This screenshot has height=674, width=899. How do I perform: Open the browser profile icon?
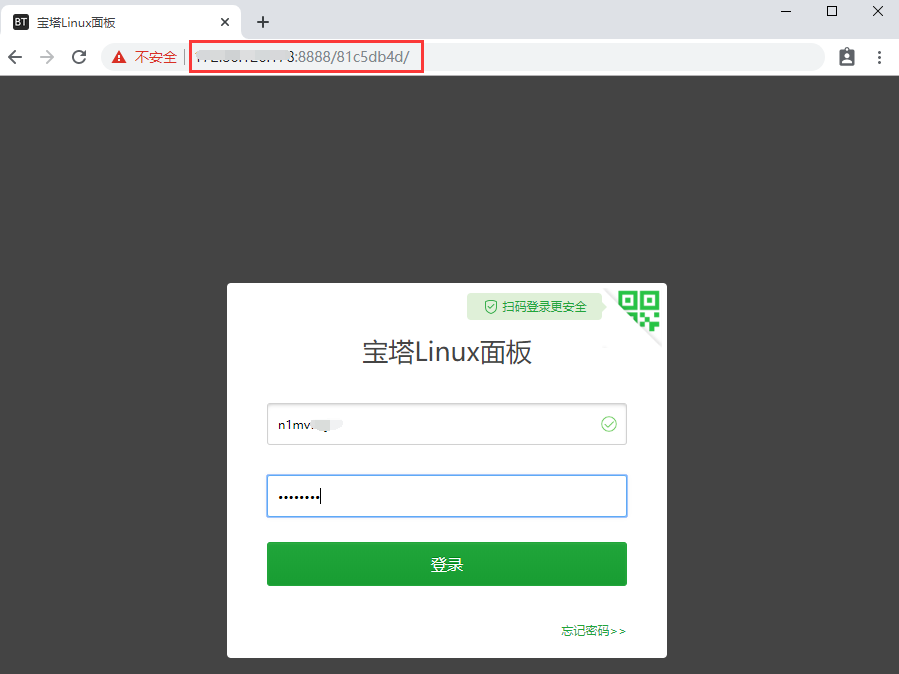(847, 57)
